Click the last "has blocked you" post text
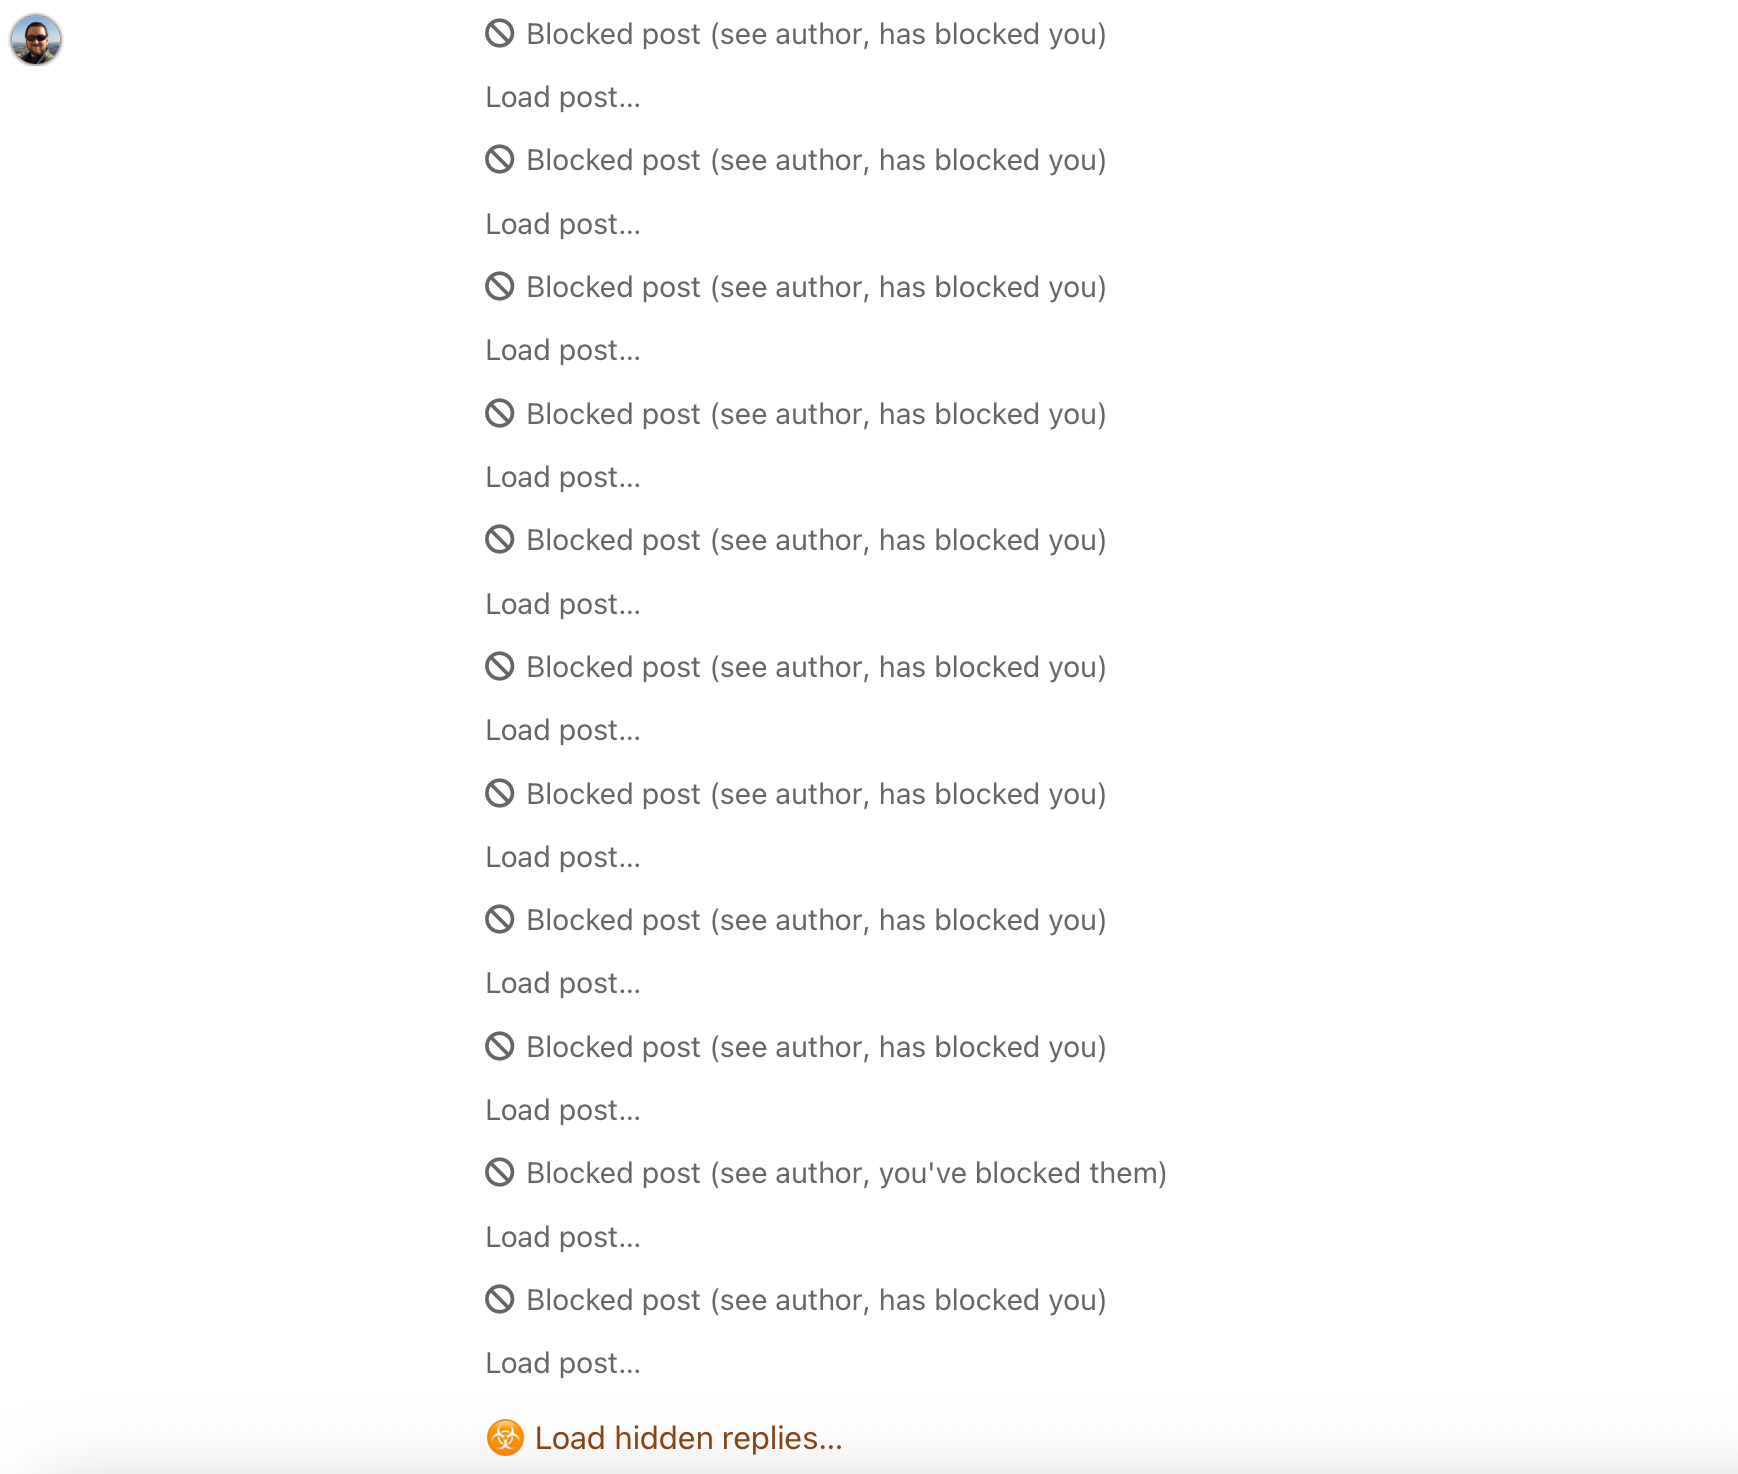Image resolution: width=1738 pixels, height=1474 pixels. [816, 1300]
